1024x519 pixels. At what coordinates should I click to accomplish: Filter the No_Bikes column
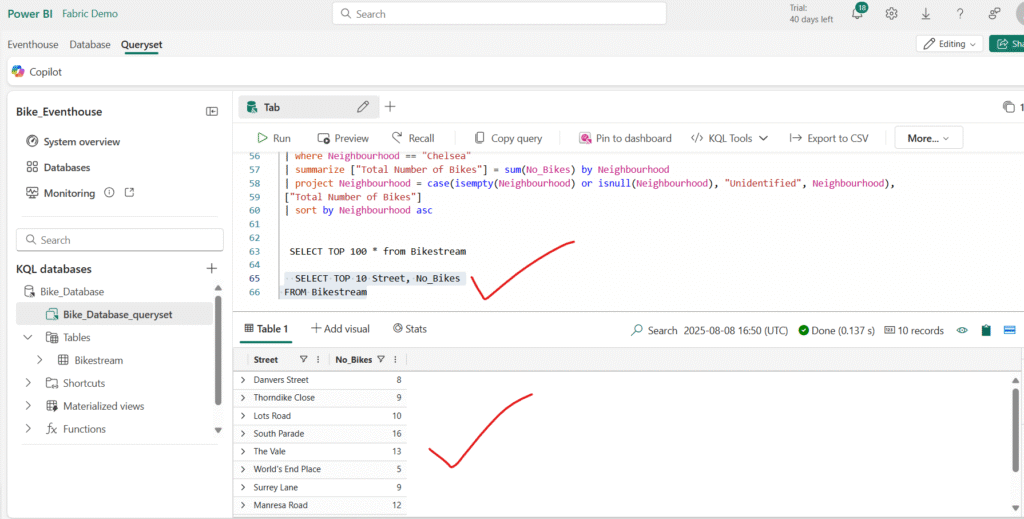click(381, 359)
